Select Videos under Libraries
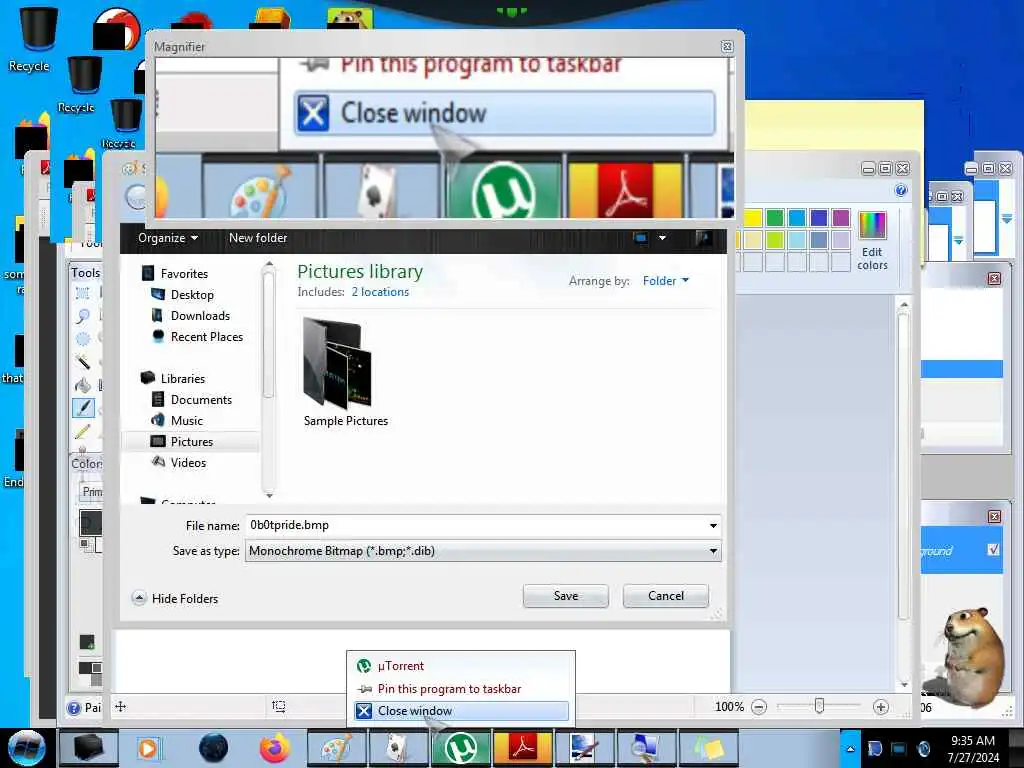Viewport: 1024px width, 768px height. tap(178, 462)
